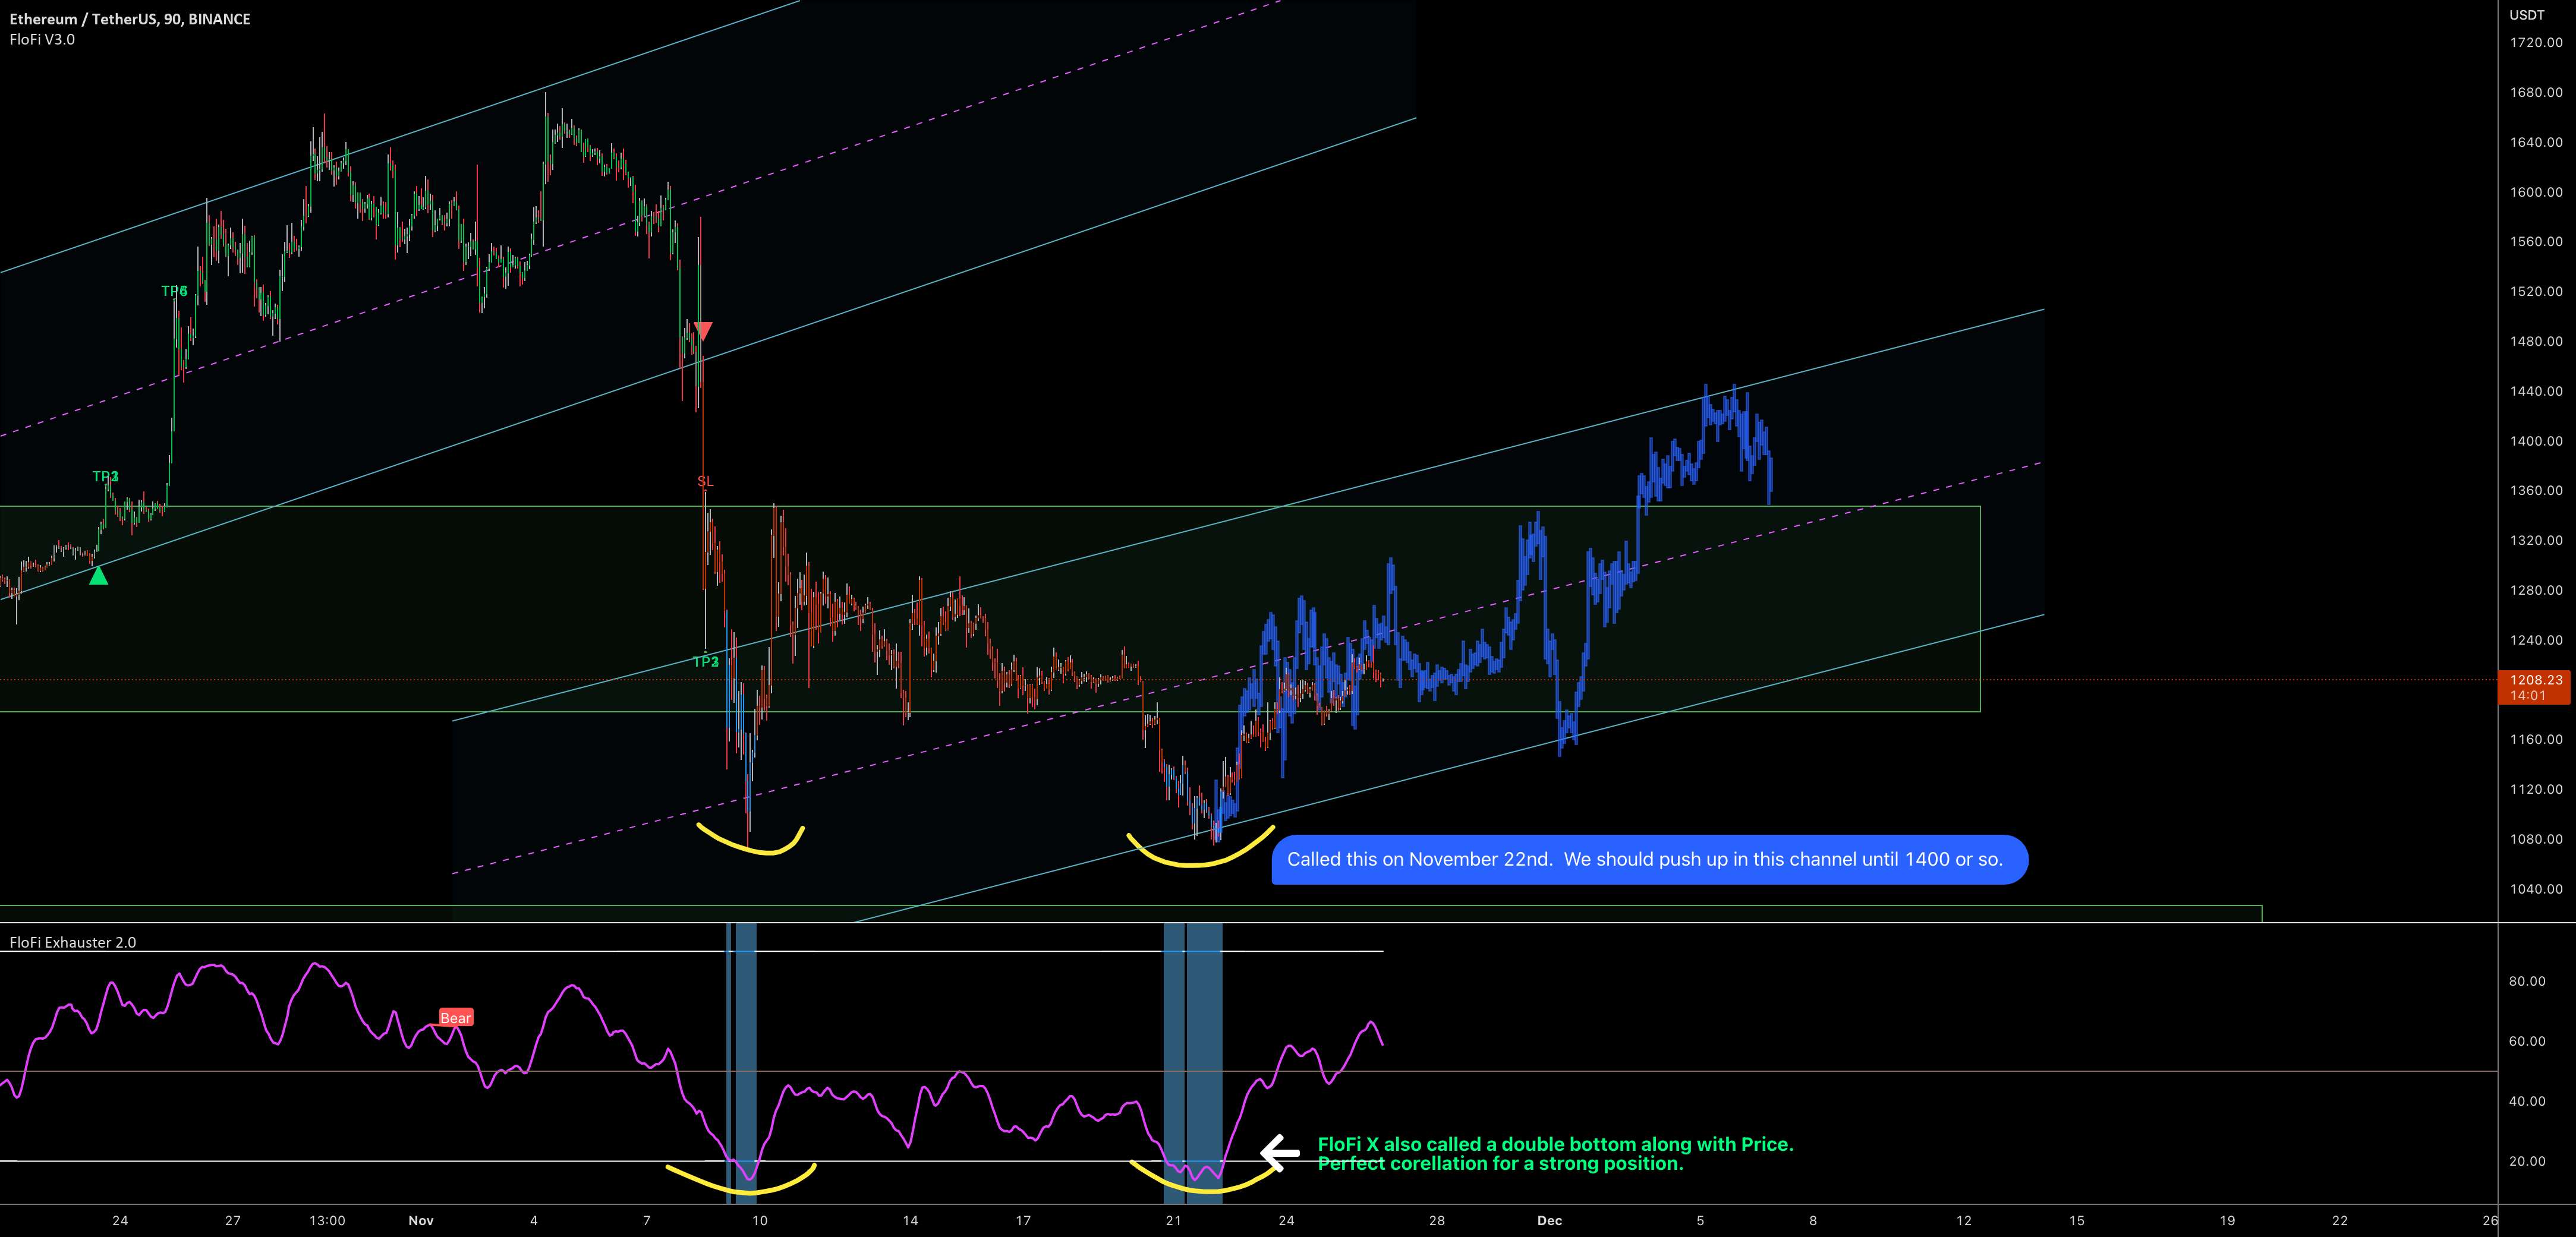Click the green FloFi X double bottom note

tap(1555, 1153)
